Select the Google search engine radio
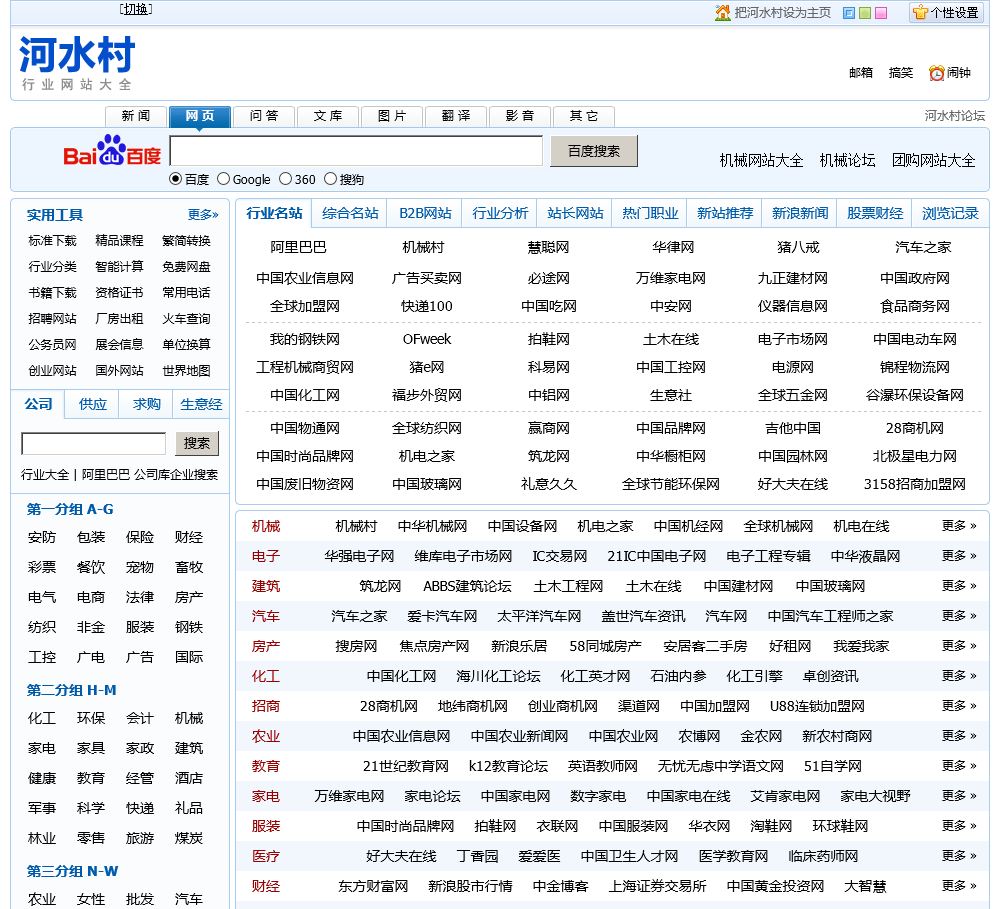The height and width of the screenshot is (909, 1000). coord(224,179)
